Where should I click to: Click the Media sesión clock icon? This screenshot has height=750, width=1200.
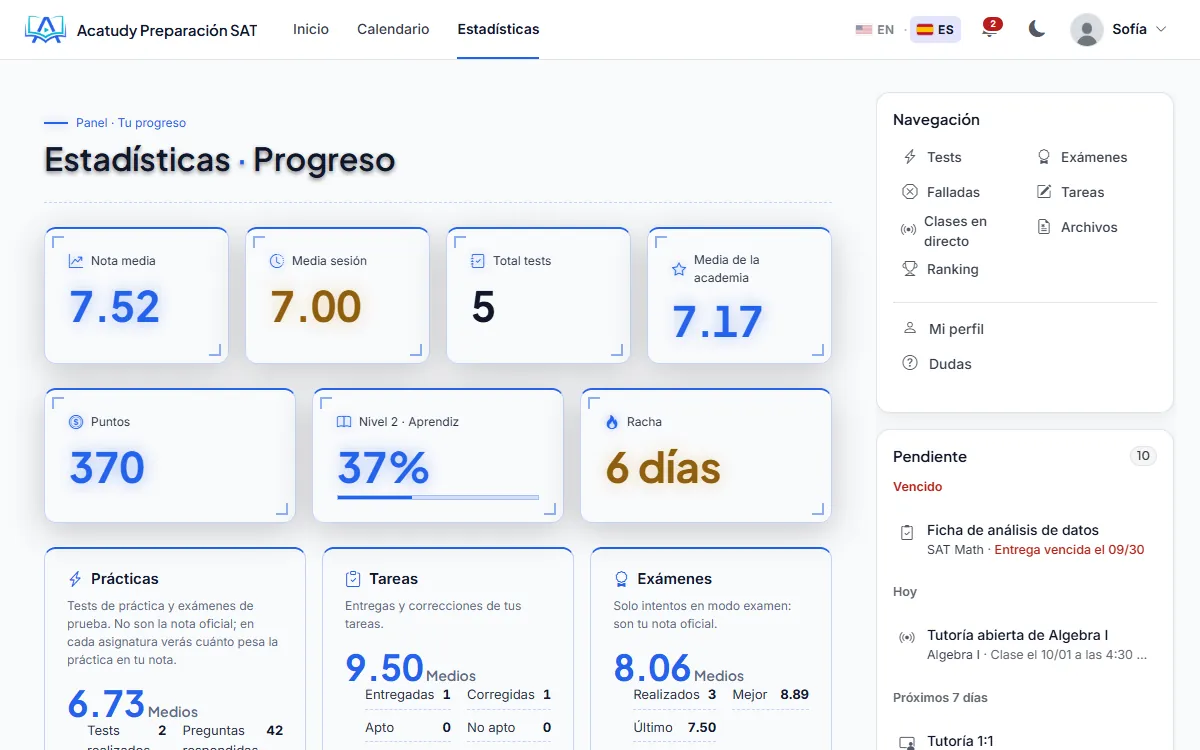[277, 261]
